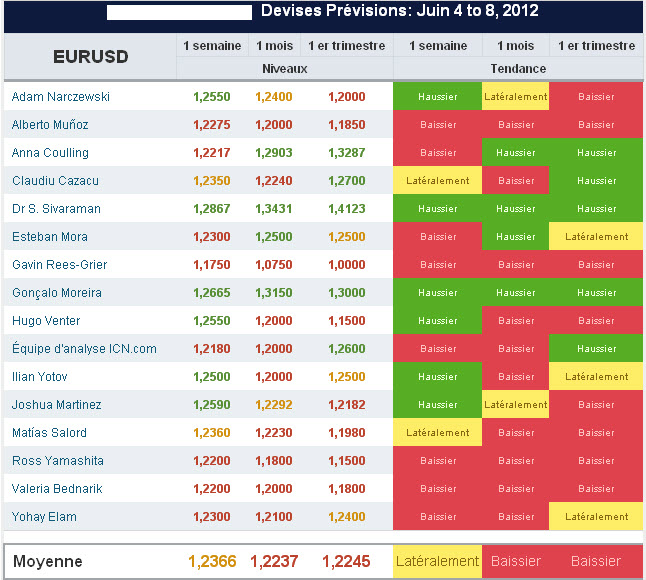The height and width of the screenshot is (580, 646).
Task: Click the Tendance column group header
Action: (518, 69)
